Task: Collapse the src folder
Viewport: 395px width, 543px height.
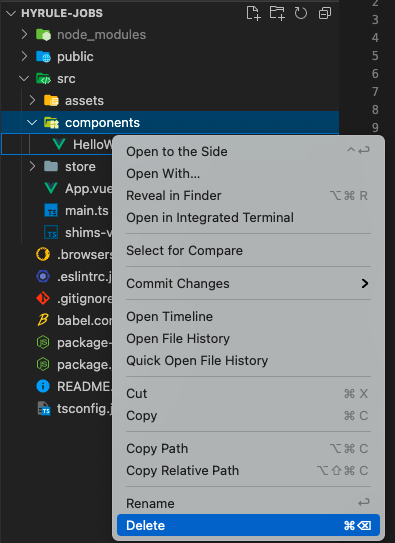Action: click(x=24, y=79)
